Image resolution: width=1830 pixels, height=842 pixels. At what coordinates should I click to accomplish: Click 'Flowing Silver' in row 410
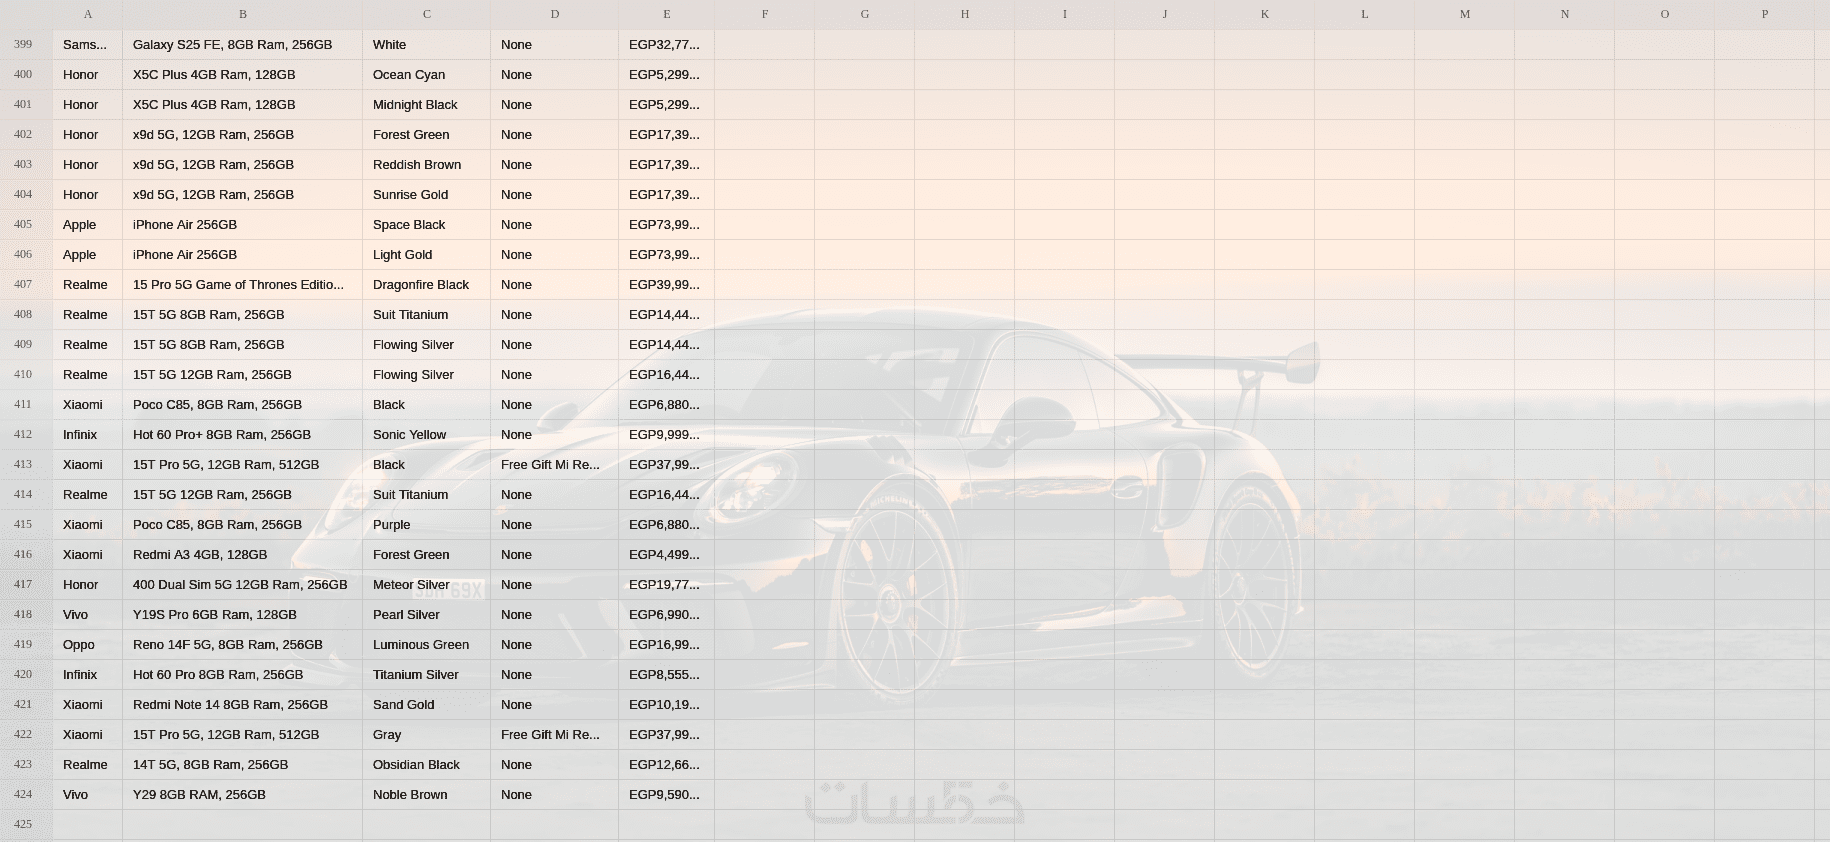coord(427,375)
